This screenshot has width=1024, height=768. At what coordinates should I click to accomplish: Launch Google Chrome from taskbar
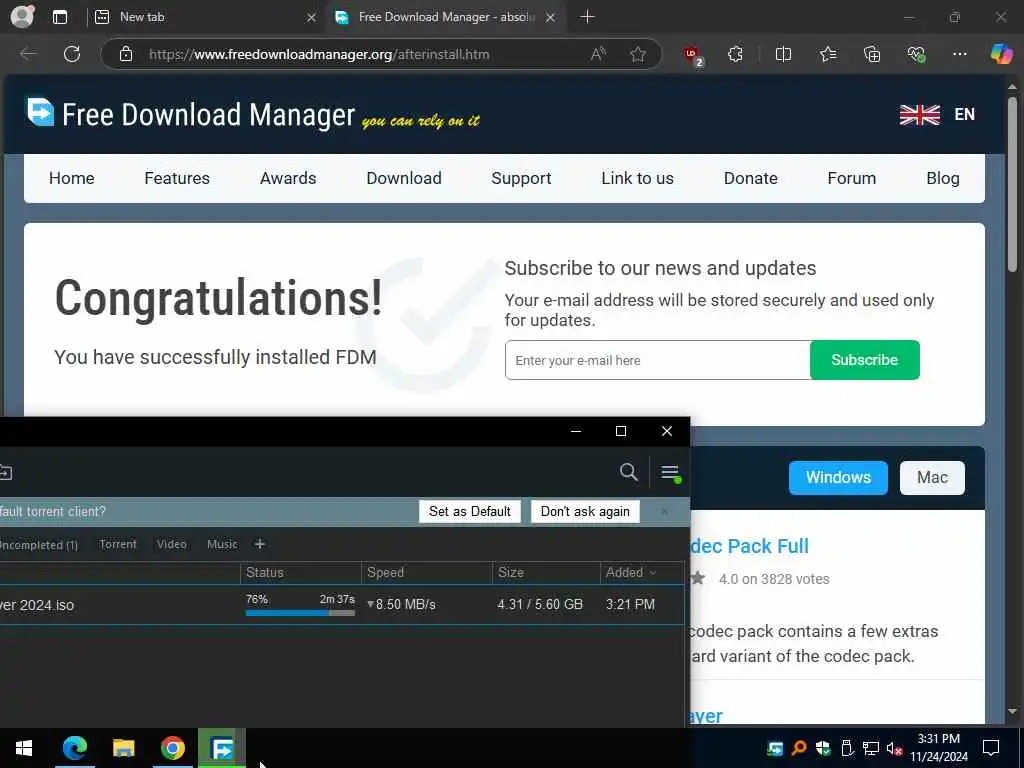[x=172, y=748]
